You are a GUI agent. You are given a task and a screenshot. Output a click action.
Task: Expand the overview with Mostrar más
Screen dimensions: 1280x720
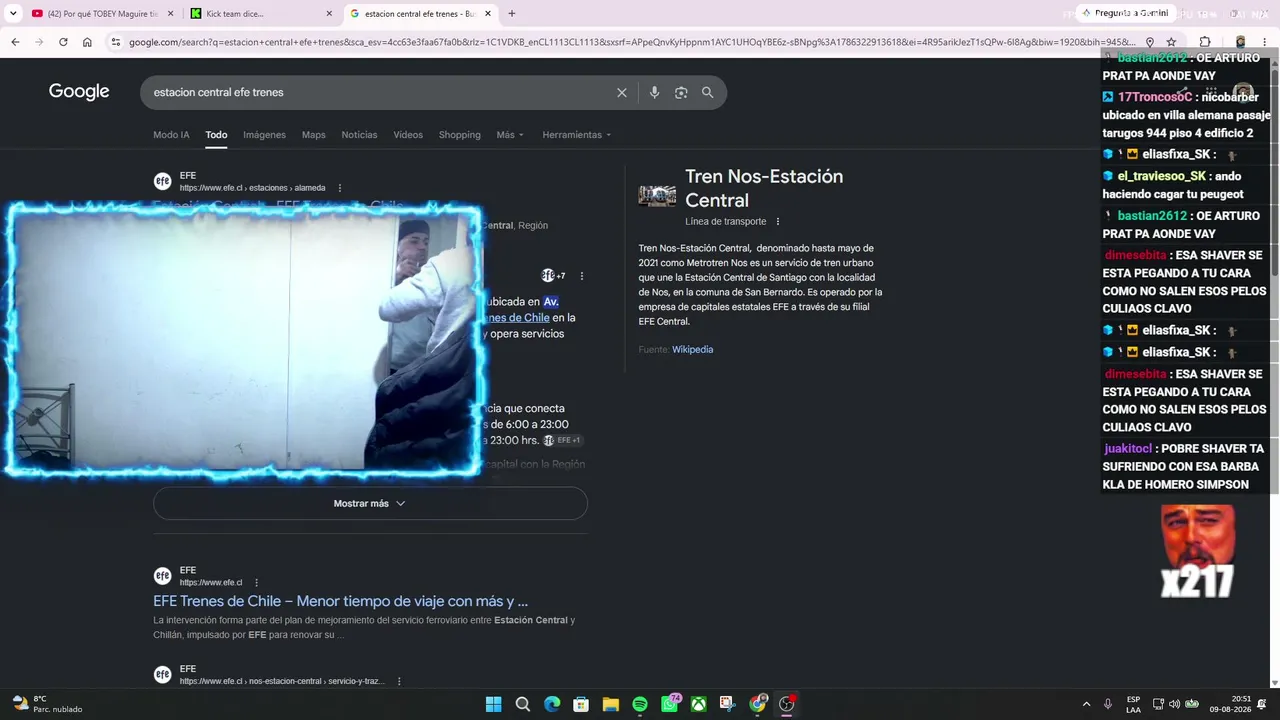pyautogui.click(x=370, y=503)
